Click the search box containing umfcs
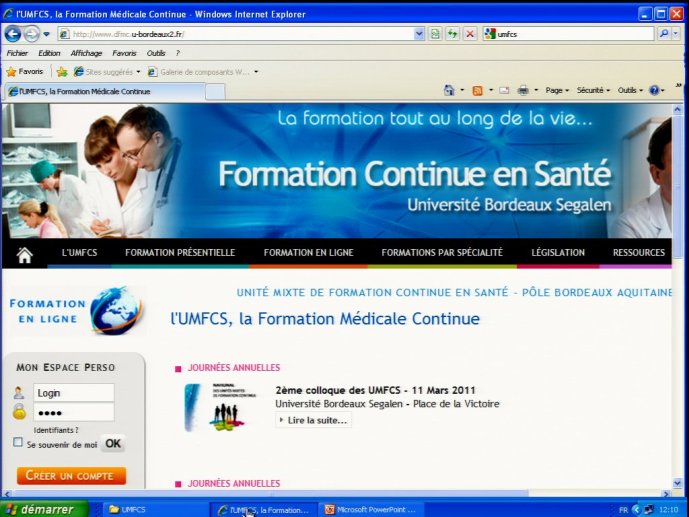 pos(573,34)
